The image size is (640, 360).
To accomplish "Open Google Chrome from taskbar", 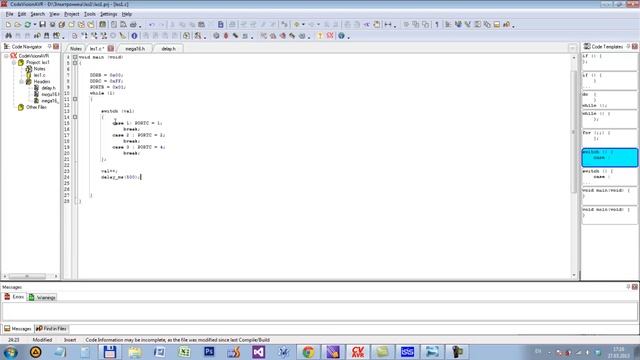I will 308,352.
